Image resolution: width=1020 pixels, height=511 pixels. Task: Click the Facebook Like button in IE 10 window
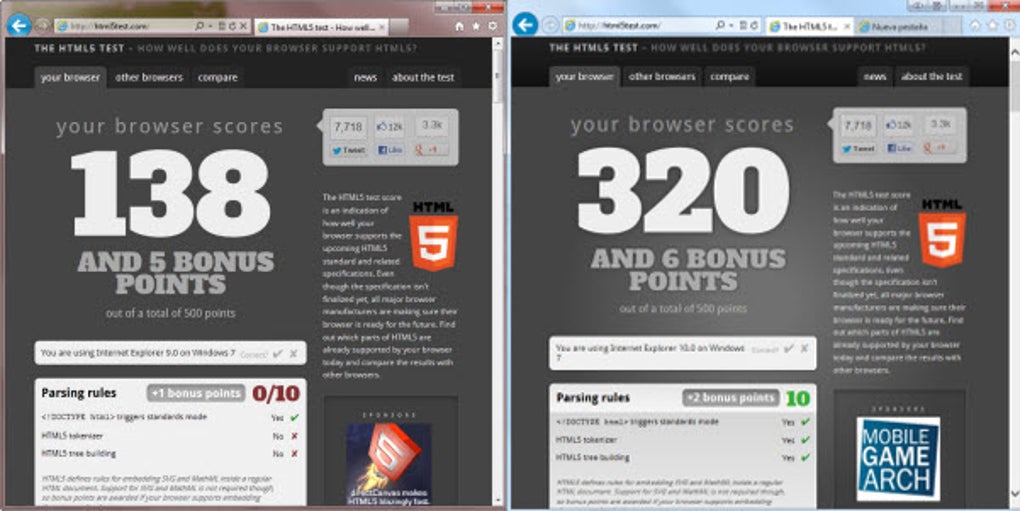click(900, 148)
